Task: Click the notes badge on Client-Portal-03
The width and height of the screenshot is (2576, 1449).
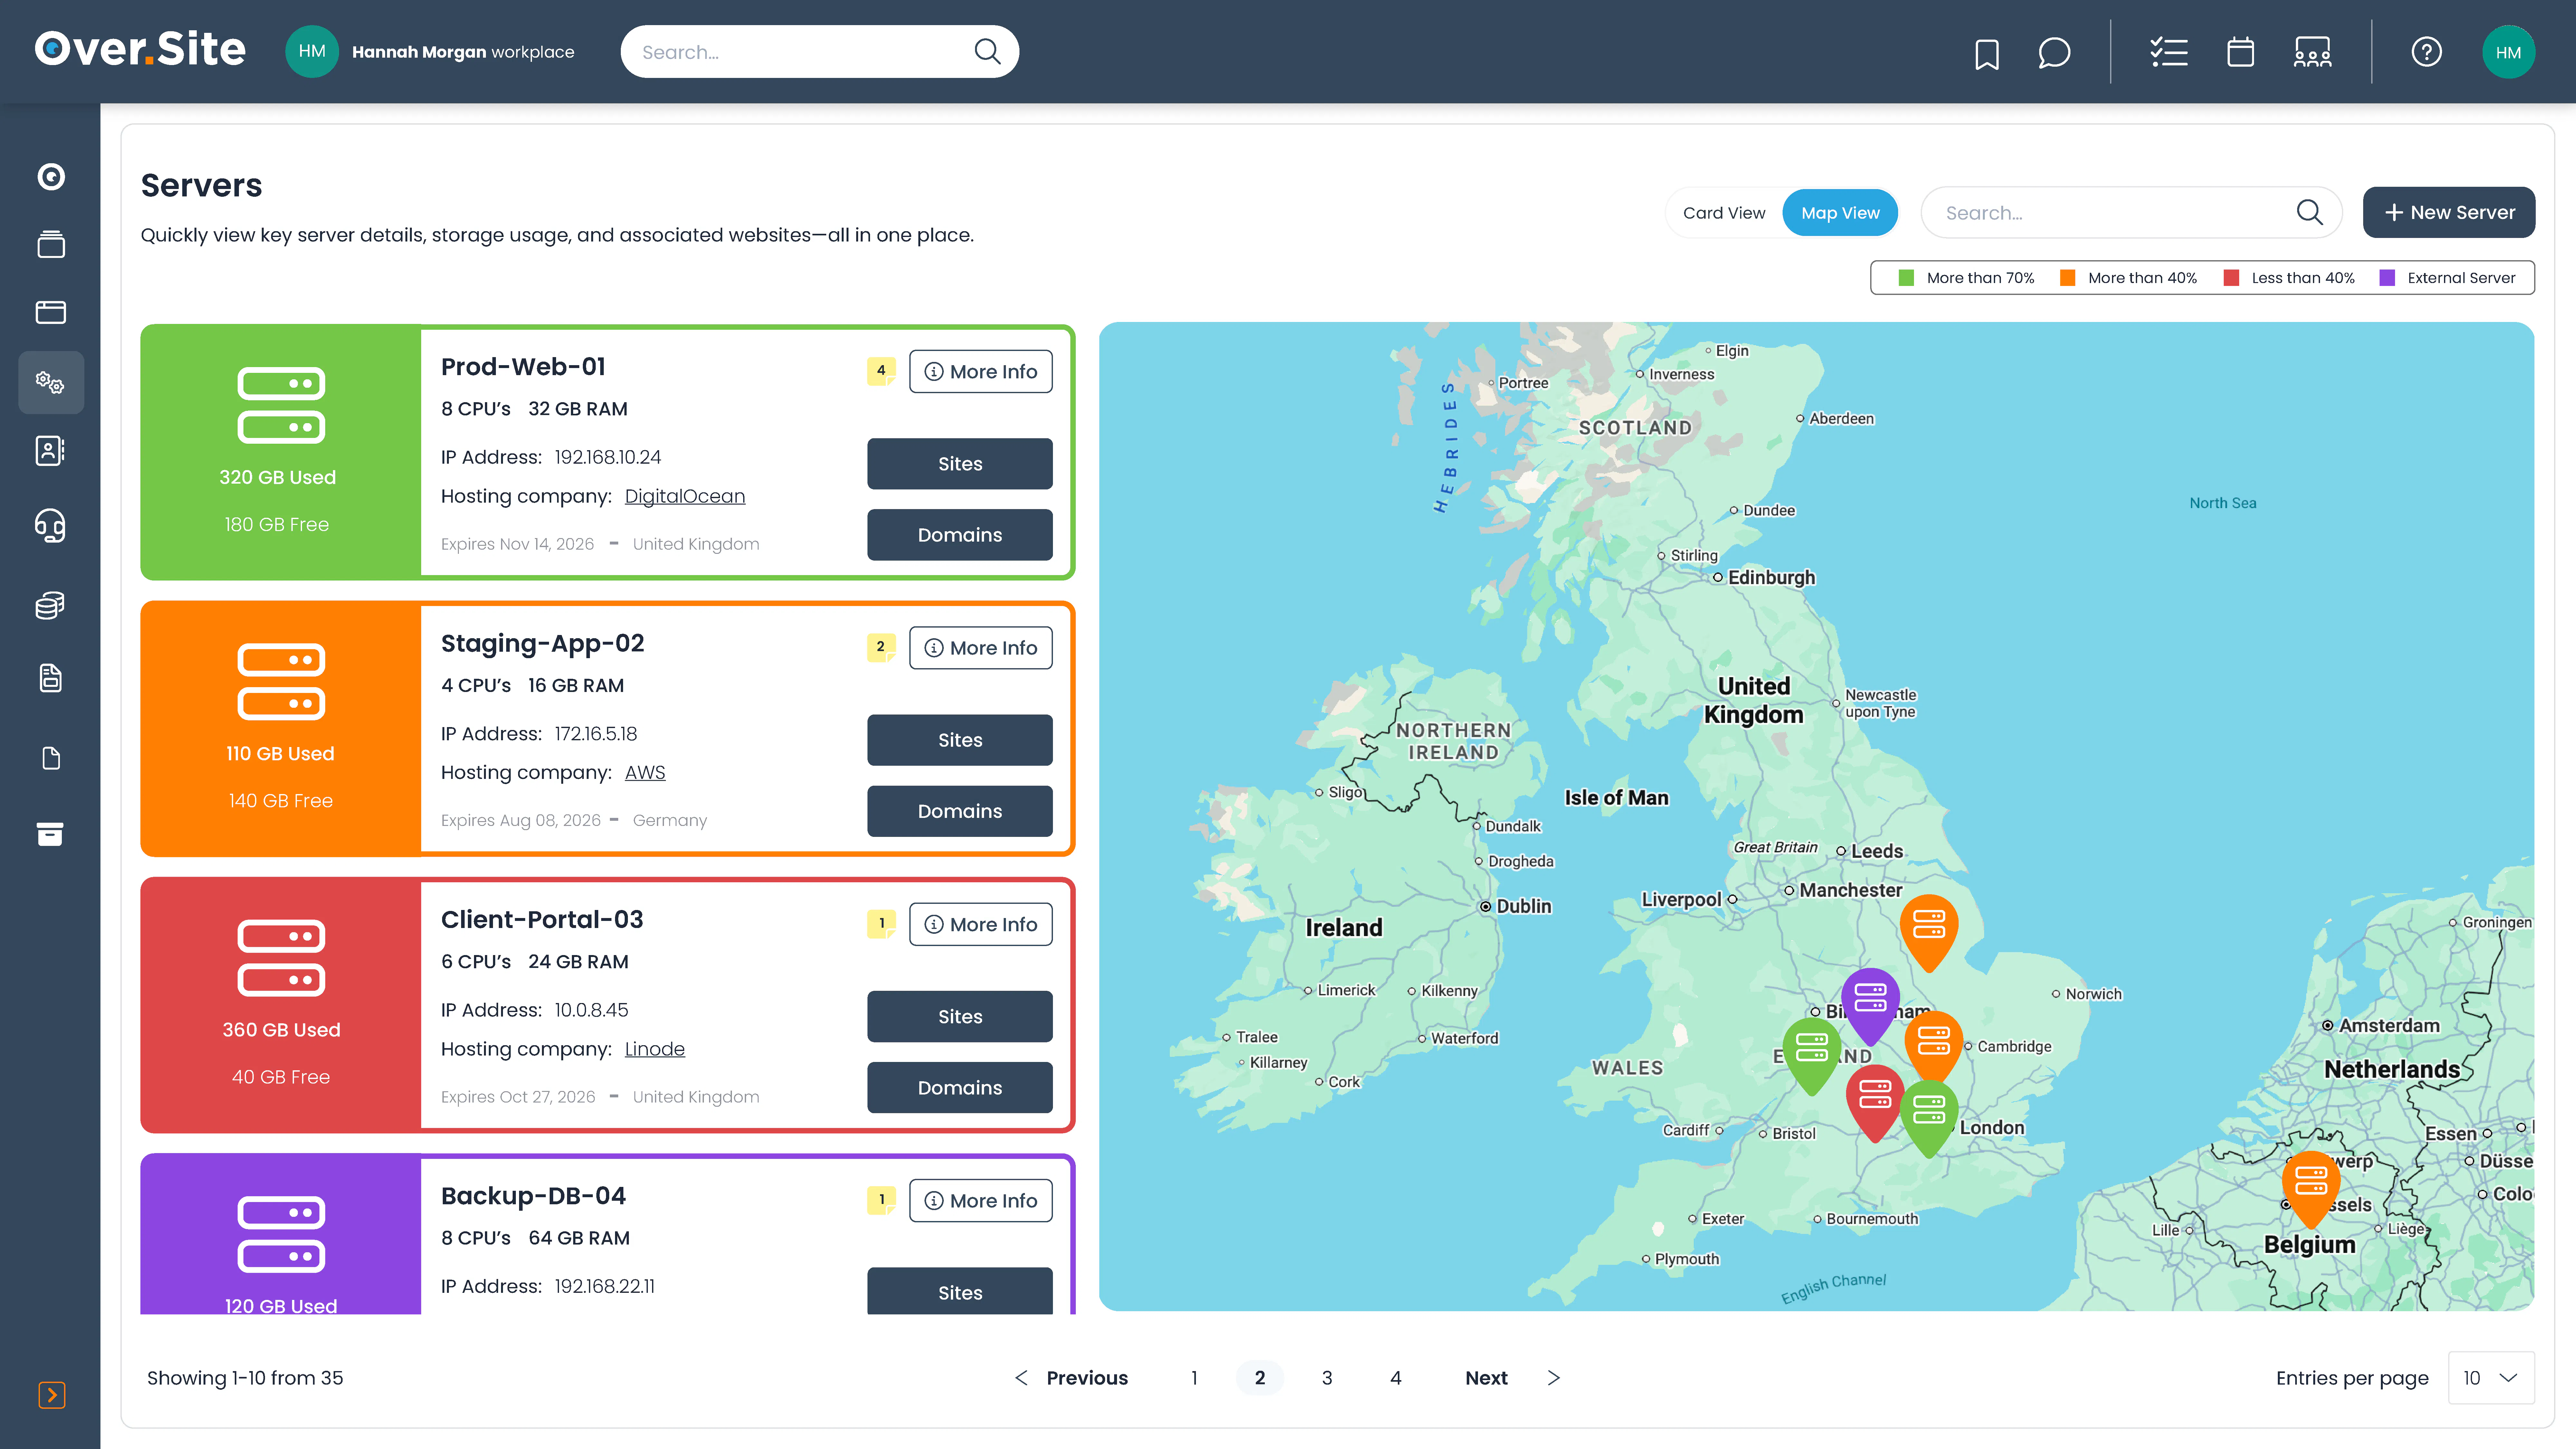Action: 881,924
